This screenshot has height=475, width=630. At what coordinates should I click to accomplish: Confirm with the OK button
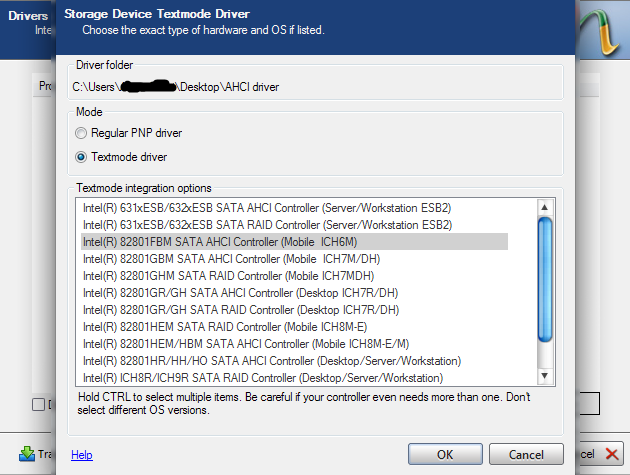pyautogui.click(x=445, y=455)
